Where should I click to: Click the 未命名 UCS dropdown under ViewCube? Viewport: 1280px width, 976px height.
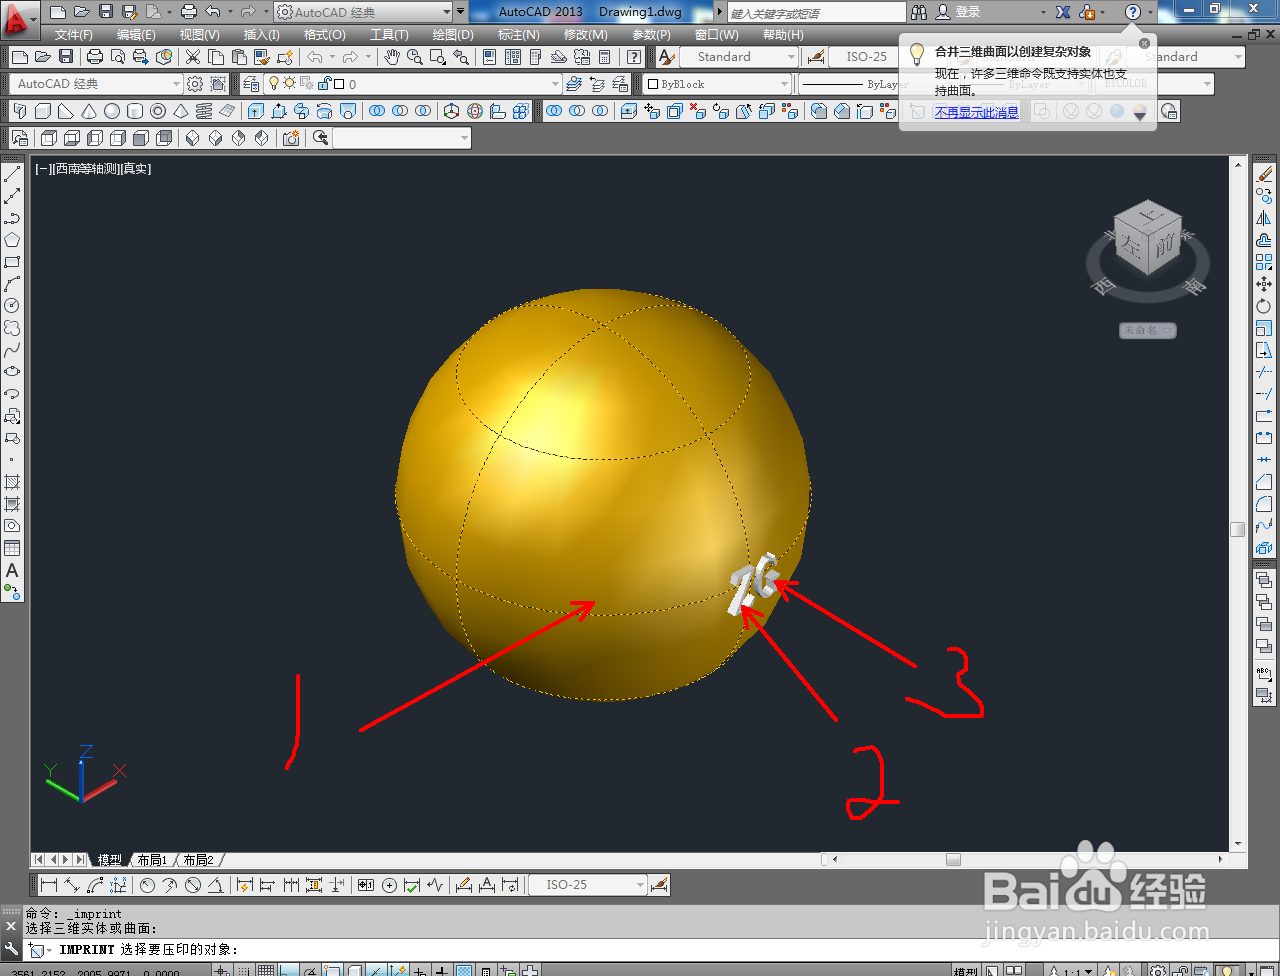click(1147, 330)
